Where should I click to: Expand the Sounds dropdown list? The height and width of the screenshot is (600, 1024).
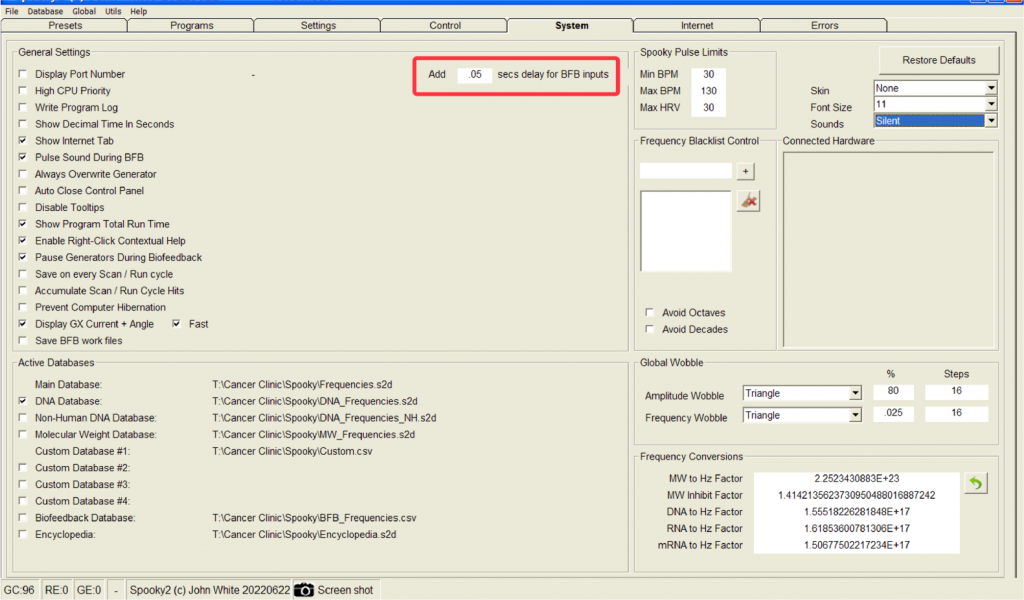(x=990, y=121)
